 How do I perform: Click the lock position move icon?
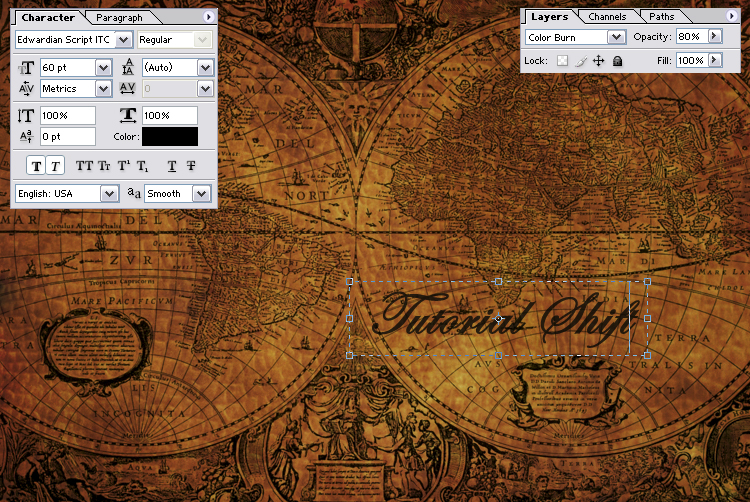point(598,61)
